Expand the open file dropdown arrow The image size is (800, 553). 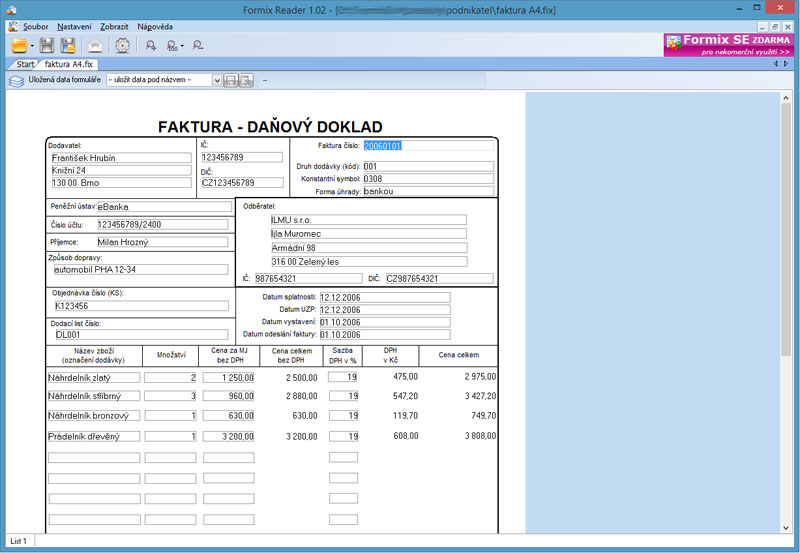(x=33, y=46)
